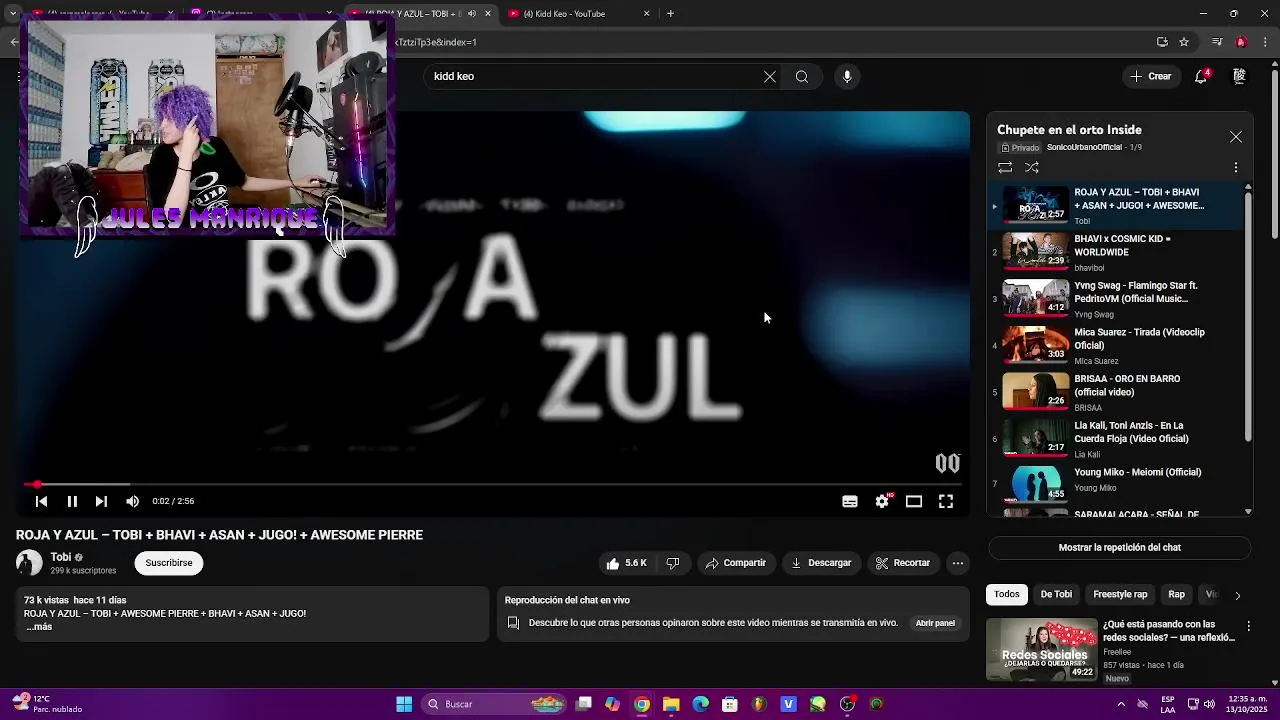1280x720 pixels.
Task: Click 'Abrir panel' for live chat replay
Action: click(x=935, y=623)
